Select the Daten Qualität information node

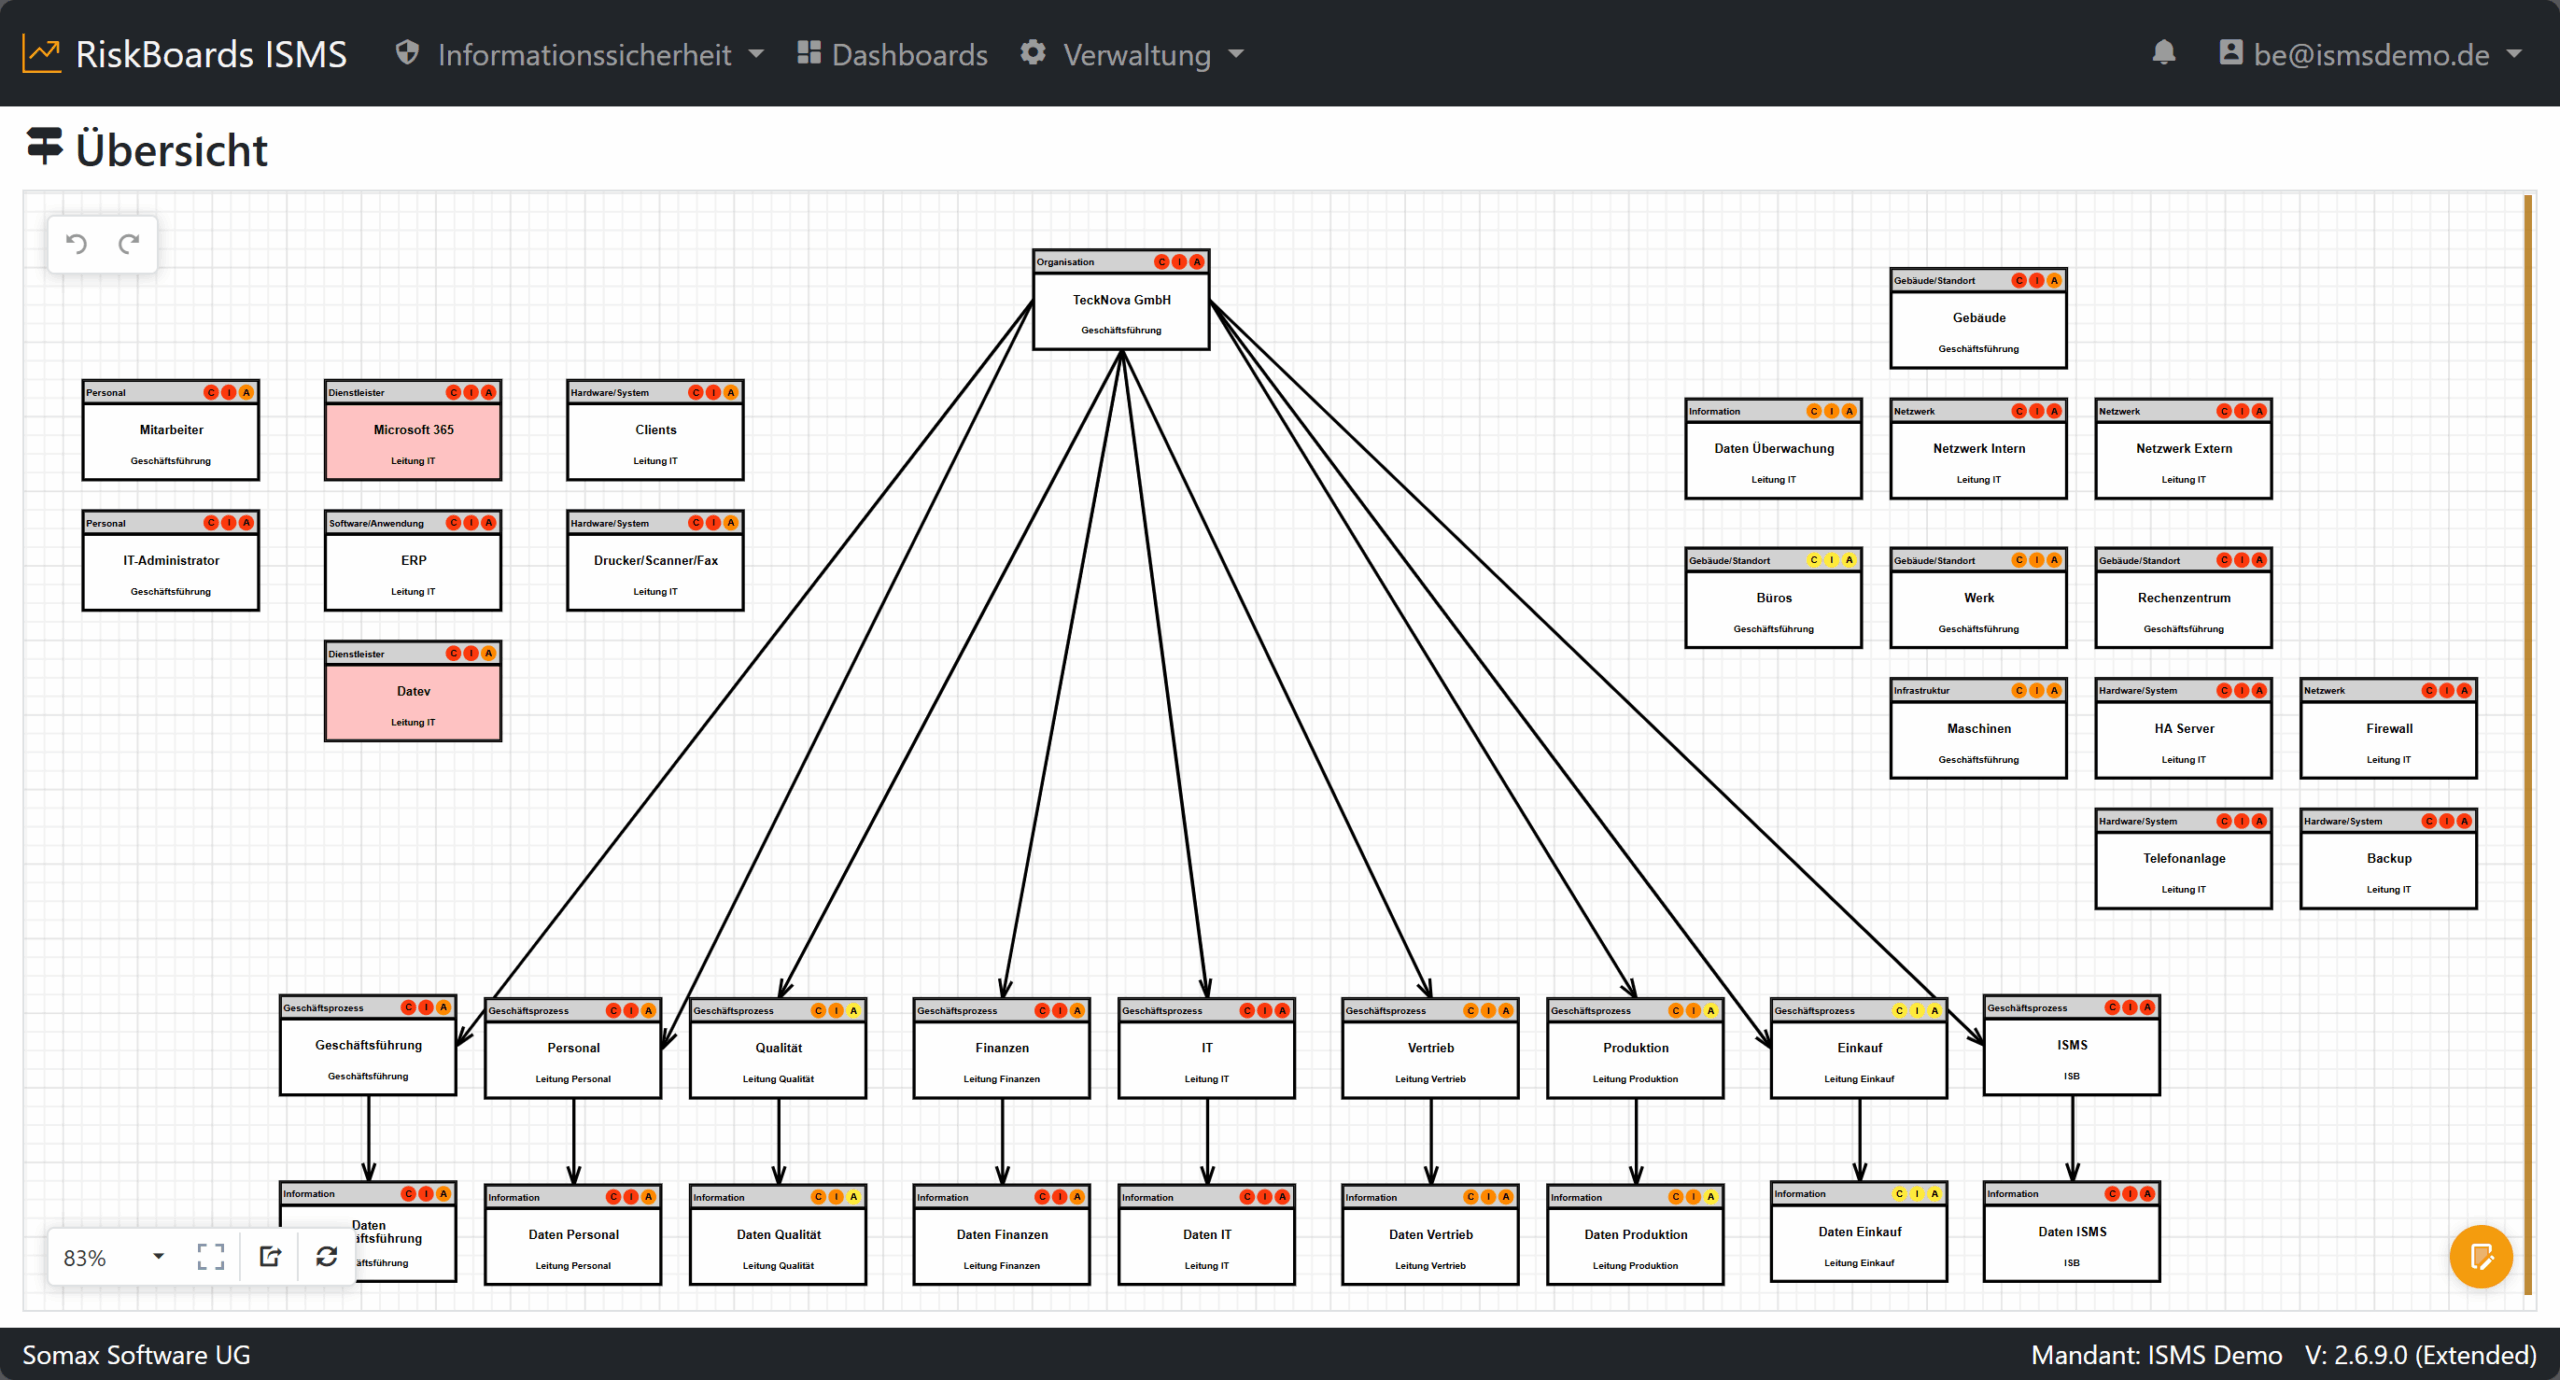pyautogui.click(x=778, y=1235)
